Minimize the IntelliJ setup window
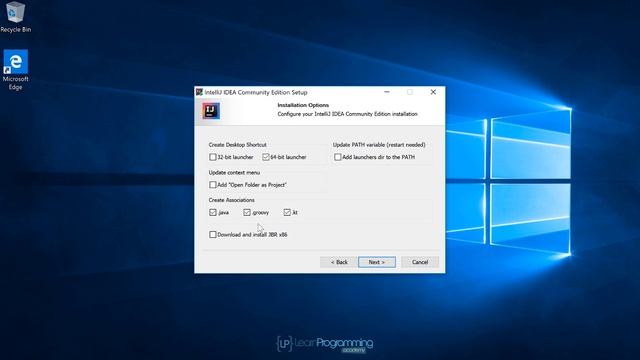 tap(387, 92)
